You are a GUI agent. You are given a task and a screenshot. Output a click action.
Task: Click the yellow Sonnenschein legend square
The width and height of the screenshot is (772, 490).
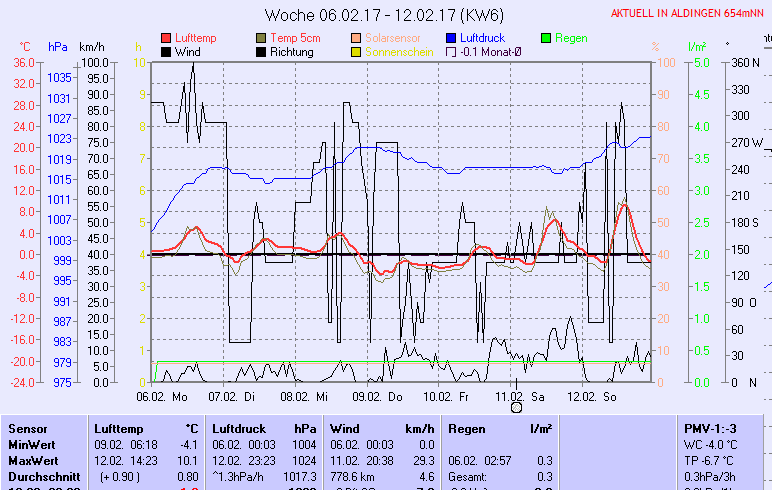357,52
